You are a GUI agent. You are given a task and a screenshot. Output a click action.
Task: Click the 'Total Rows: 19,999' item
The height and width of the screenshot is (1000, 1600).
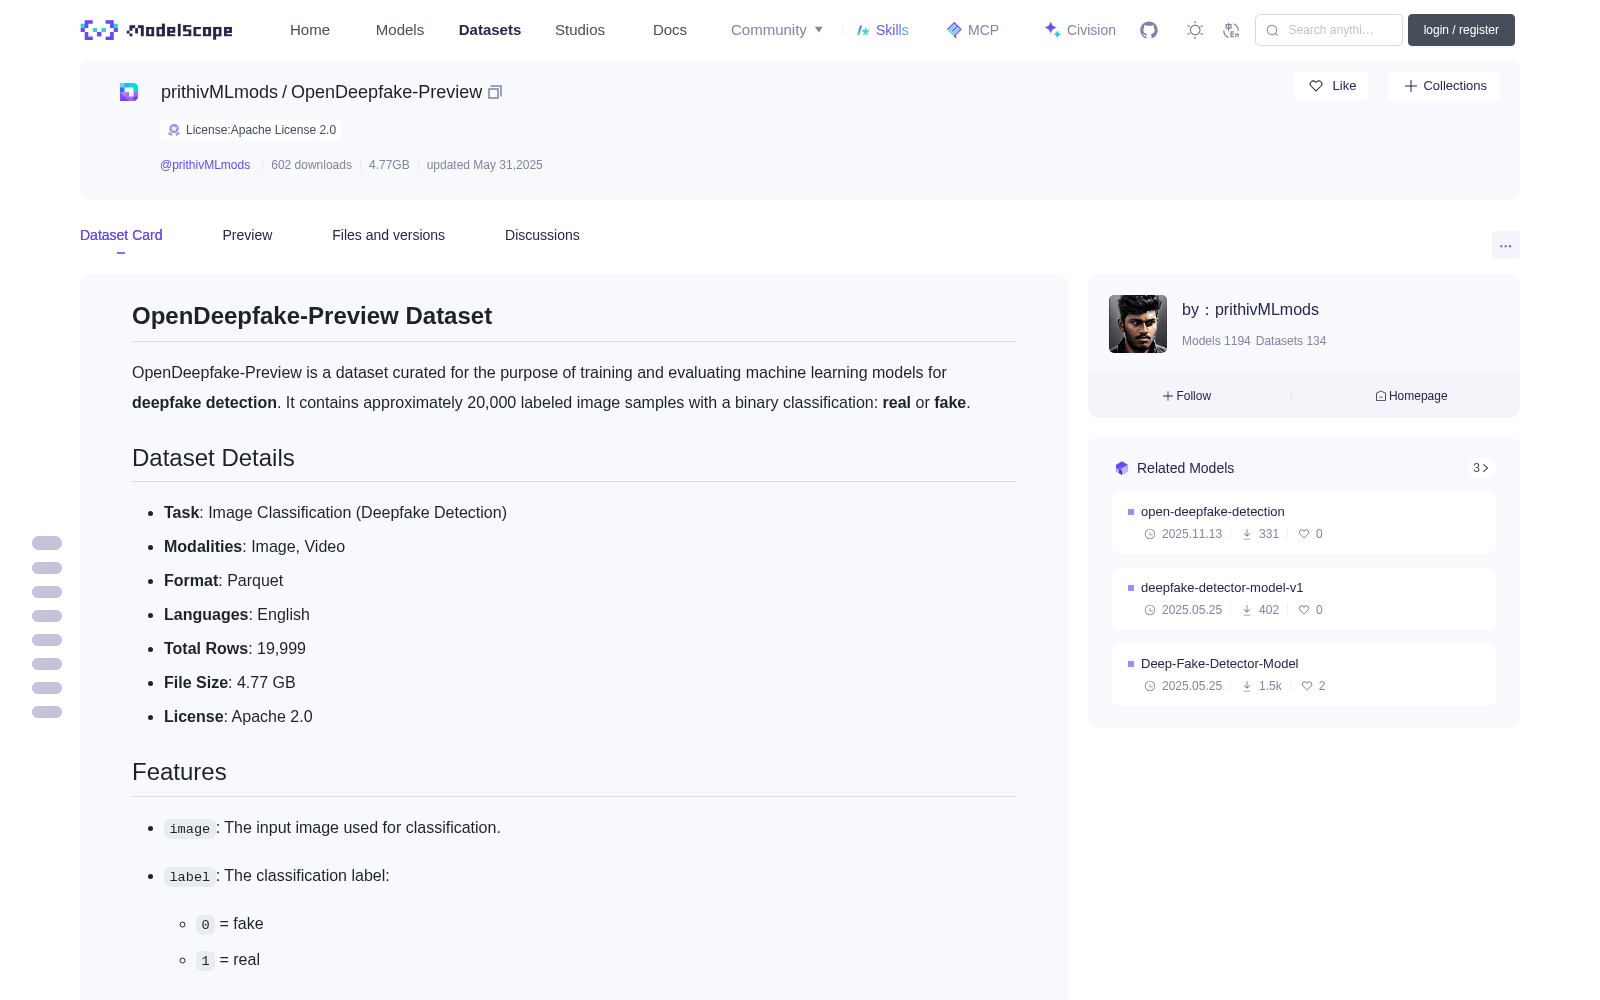tap(235, 649)
